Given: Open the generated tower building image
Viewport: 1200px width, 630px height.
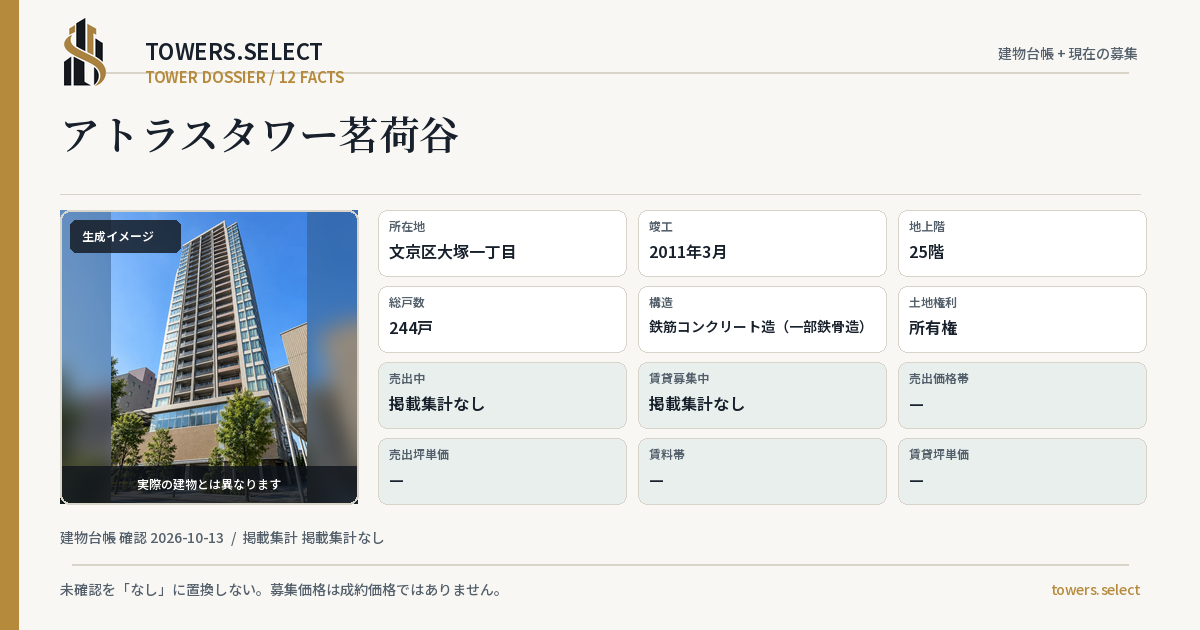Looking at the screenshot, I should (209, 357).
